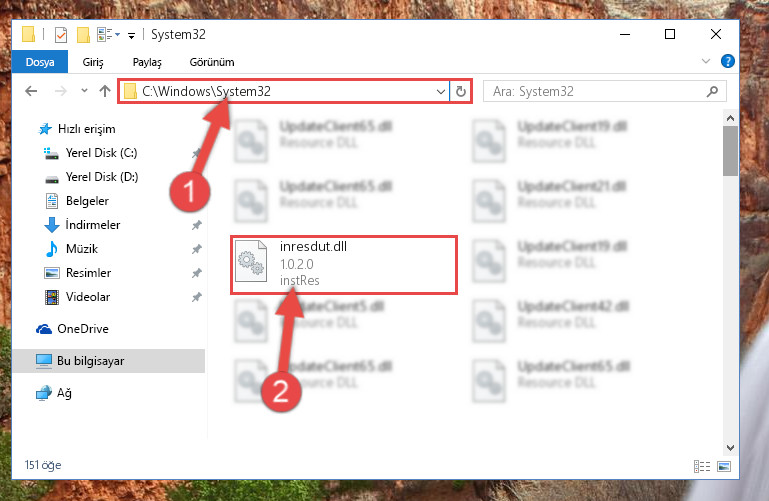Image resolution: width=769 pixels, height=501 pixels.
Task: Open the Help question mark icon
Action: click(x=728, y=61)
